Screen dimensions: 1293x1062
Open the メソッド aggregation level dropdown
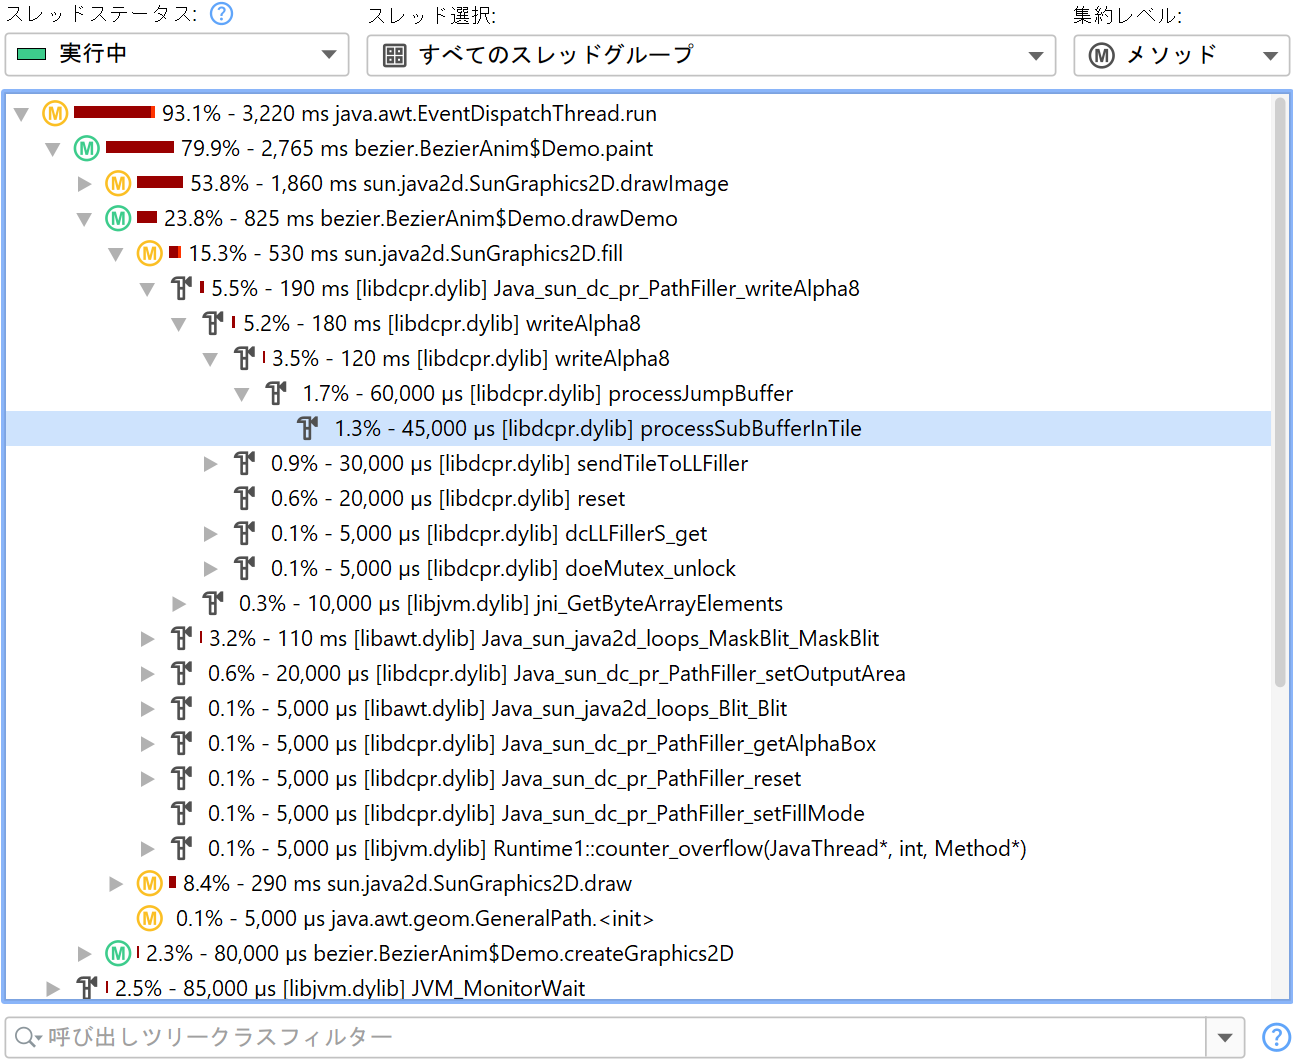[x=1181, y=55]
